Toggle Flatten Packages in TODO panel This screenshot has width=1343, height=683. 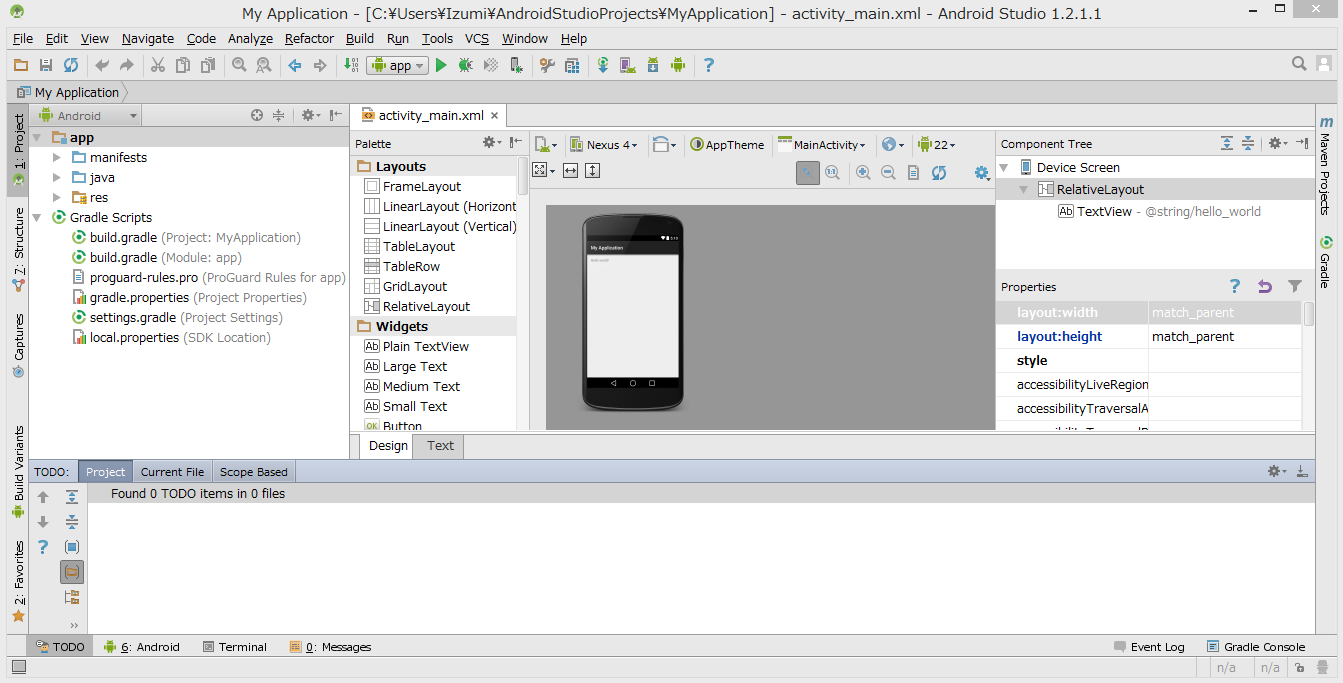72,597
